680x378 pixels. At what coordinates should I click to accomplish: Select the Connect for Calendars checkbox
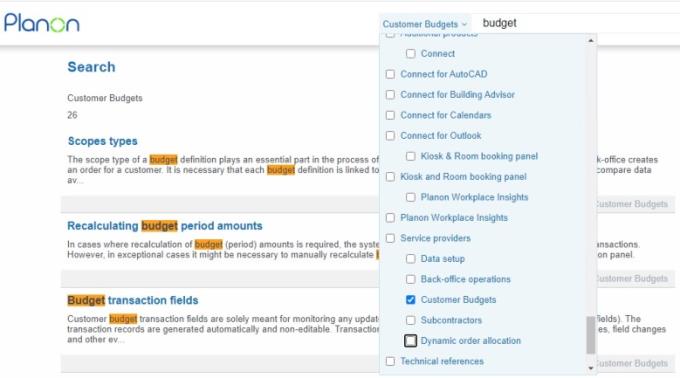coord(390,115)
